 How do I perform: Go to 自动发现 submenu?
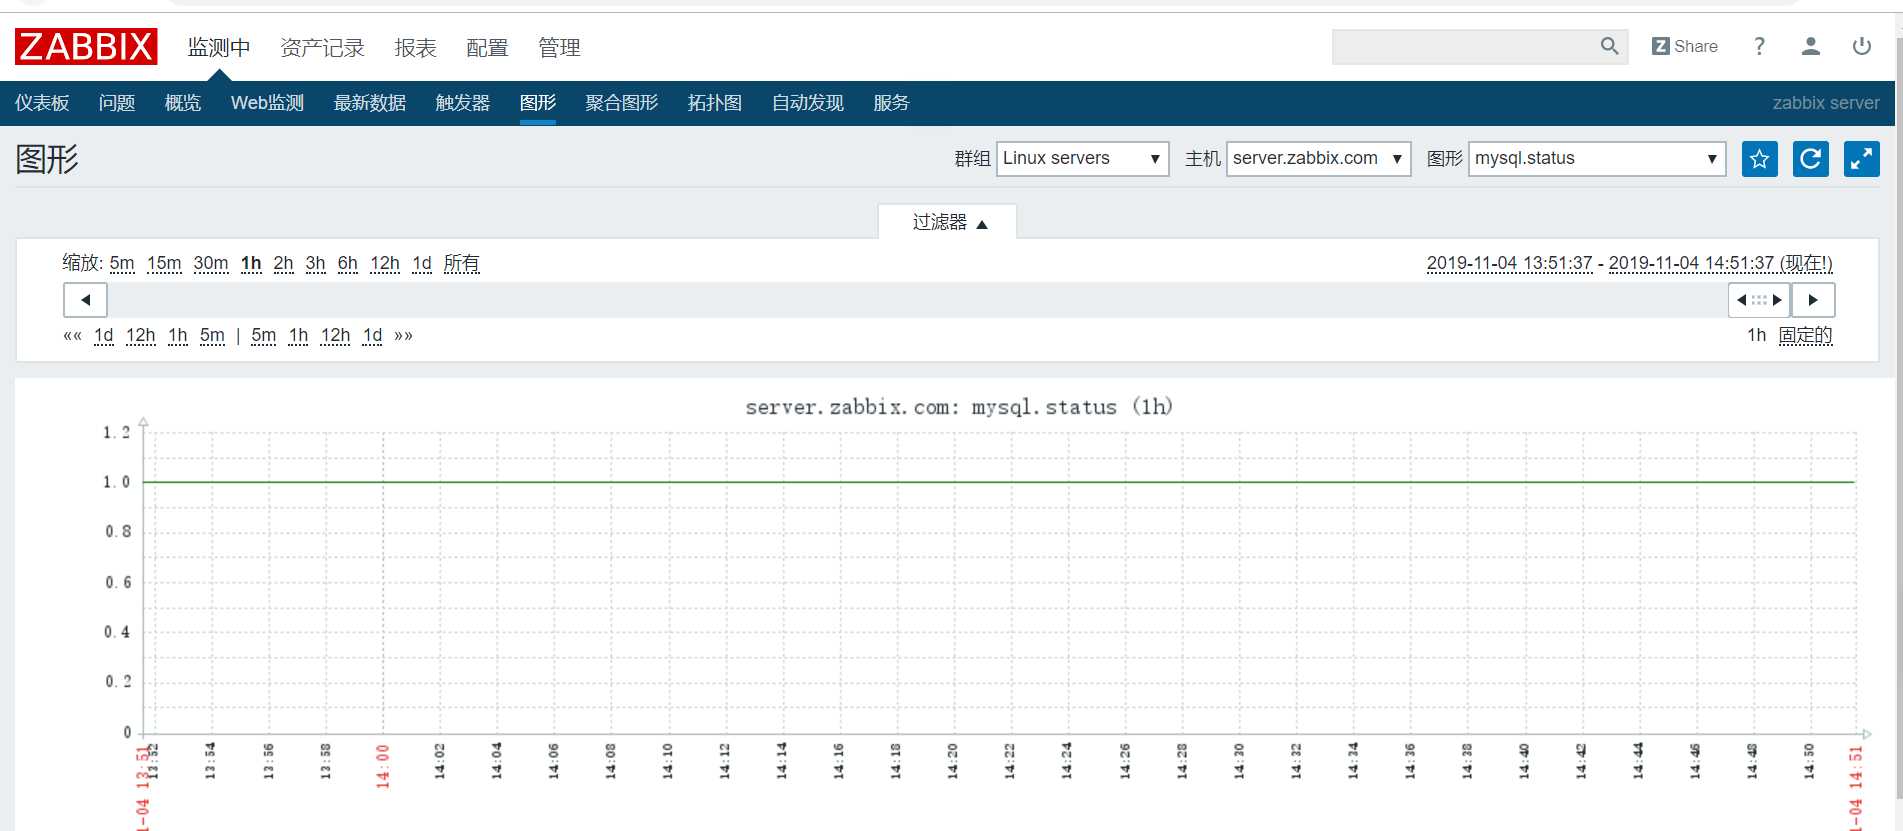click(808, 103)
